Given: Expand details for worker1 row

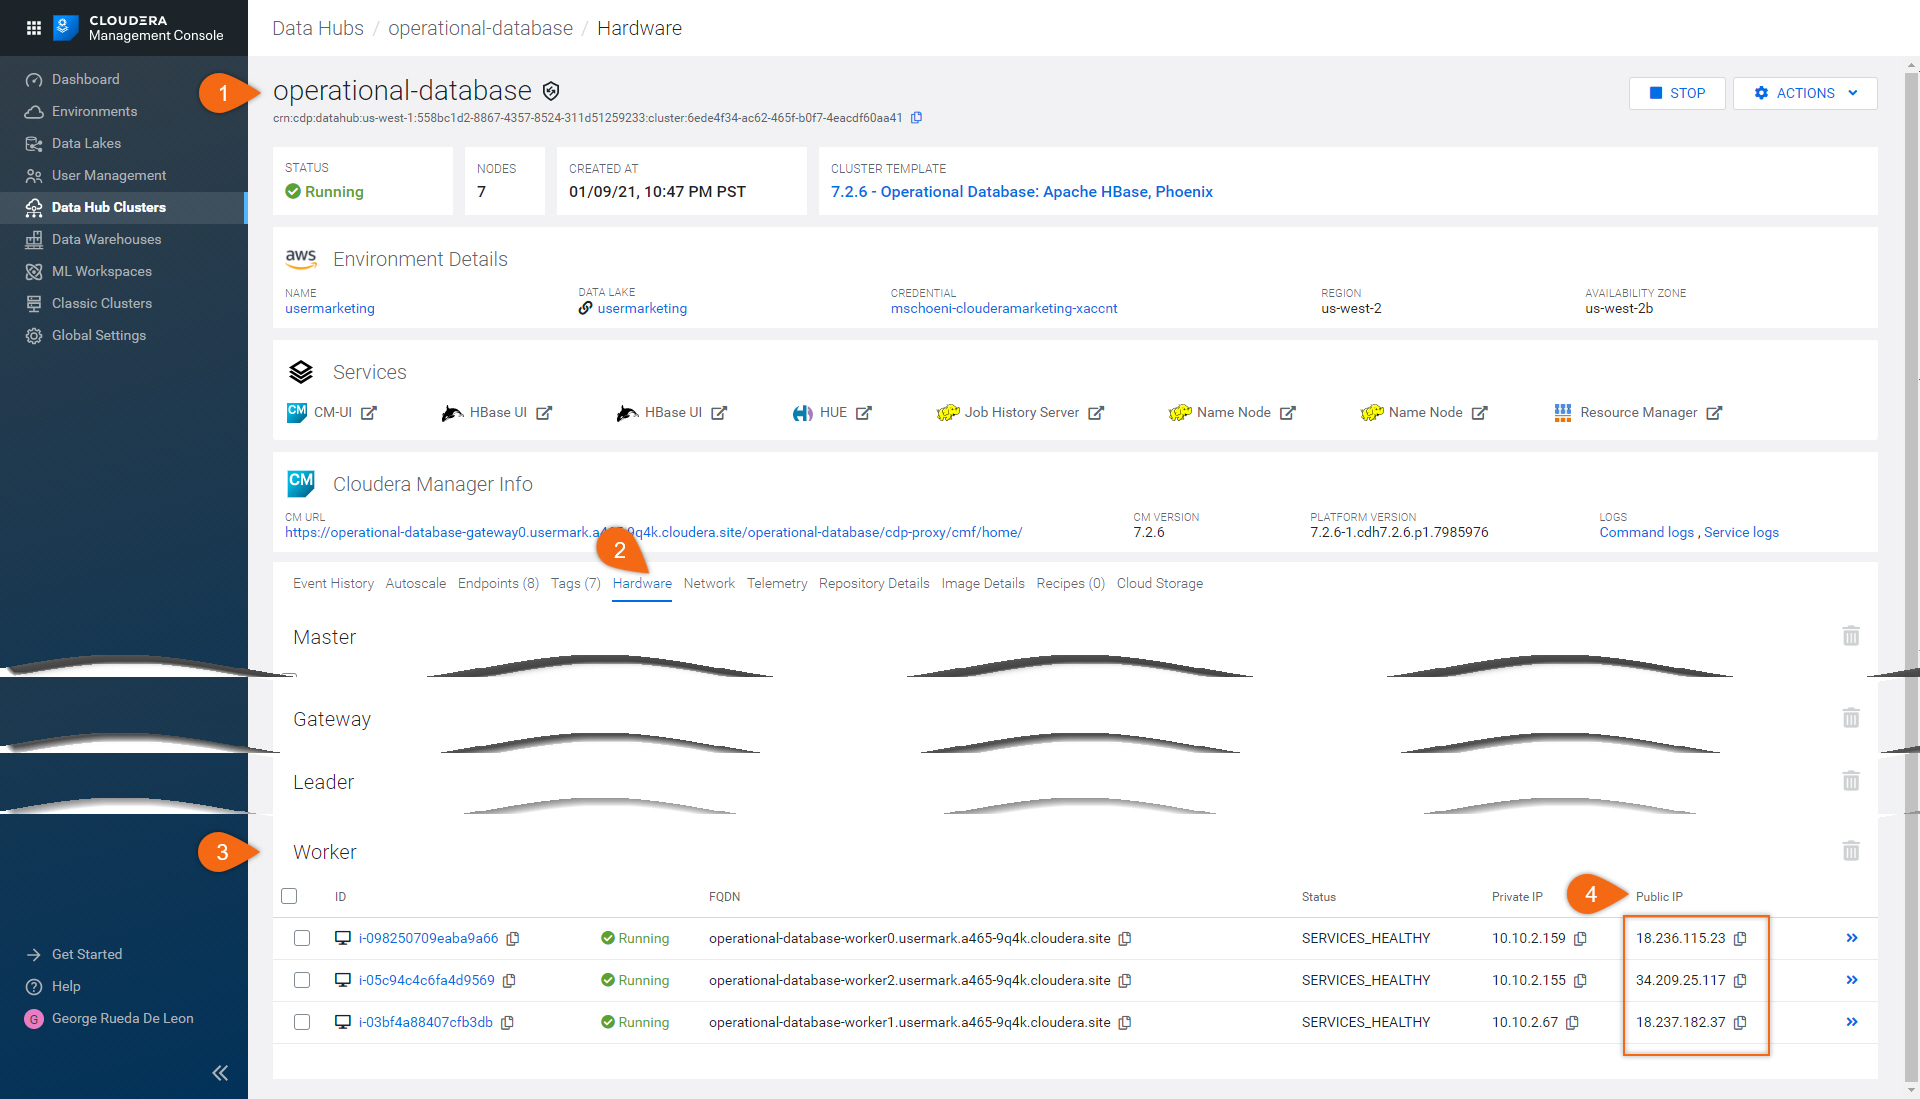Looking at the screenshot, I should [x=1852, y=1022].
